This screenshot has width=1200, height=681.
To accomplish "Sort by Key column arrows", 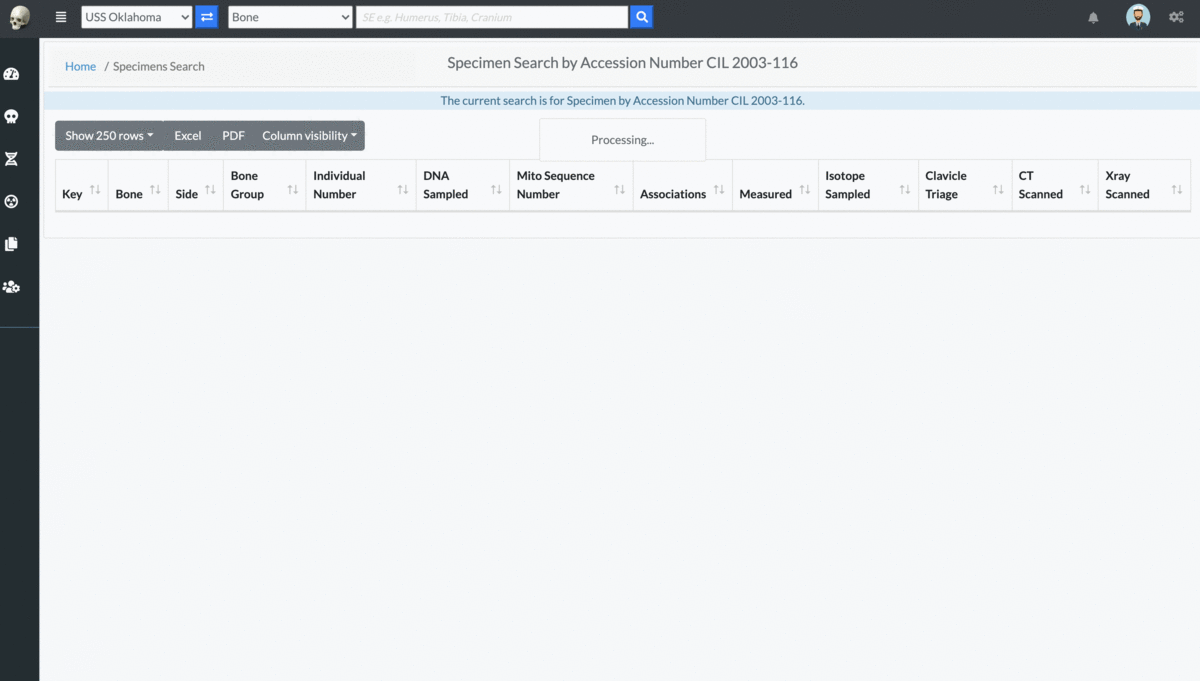I will tap(95, 190).
